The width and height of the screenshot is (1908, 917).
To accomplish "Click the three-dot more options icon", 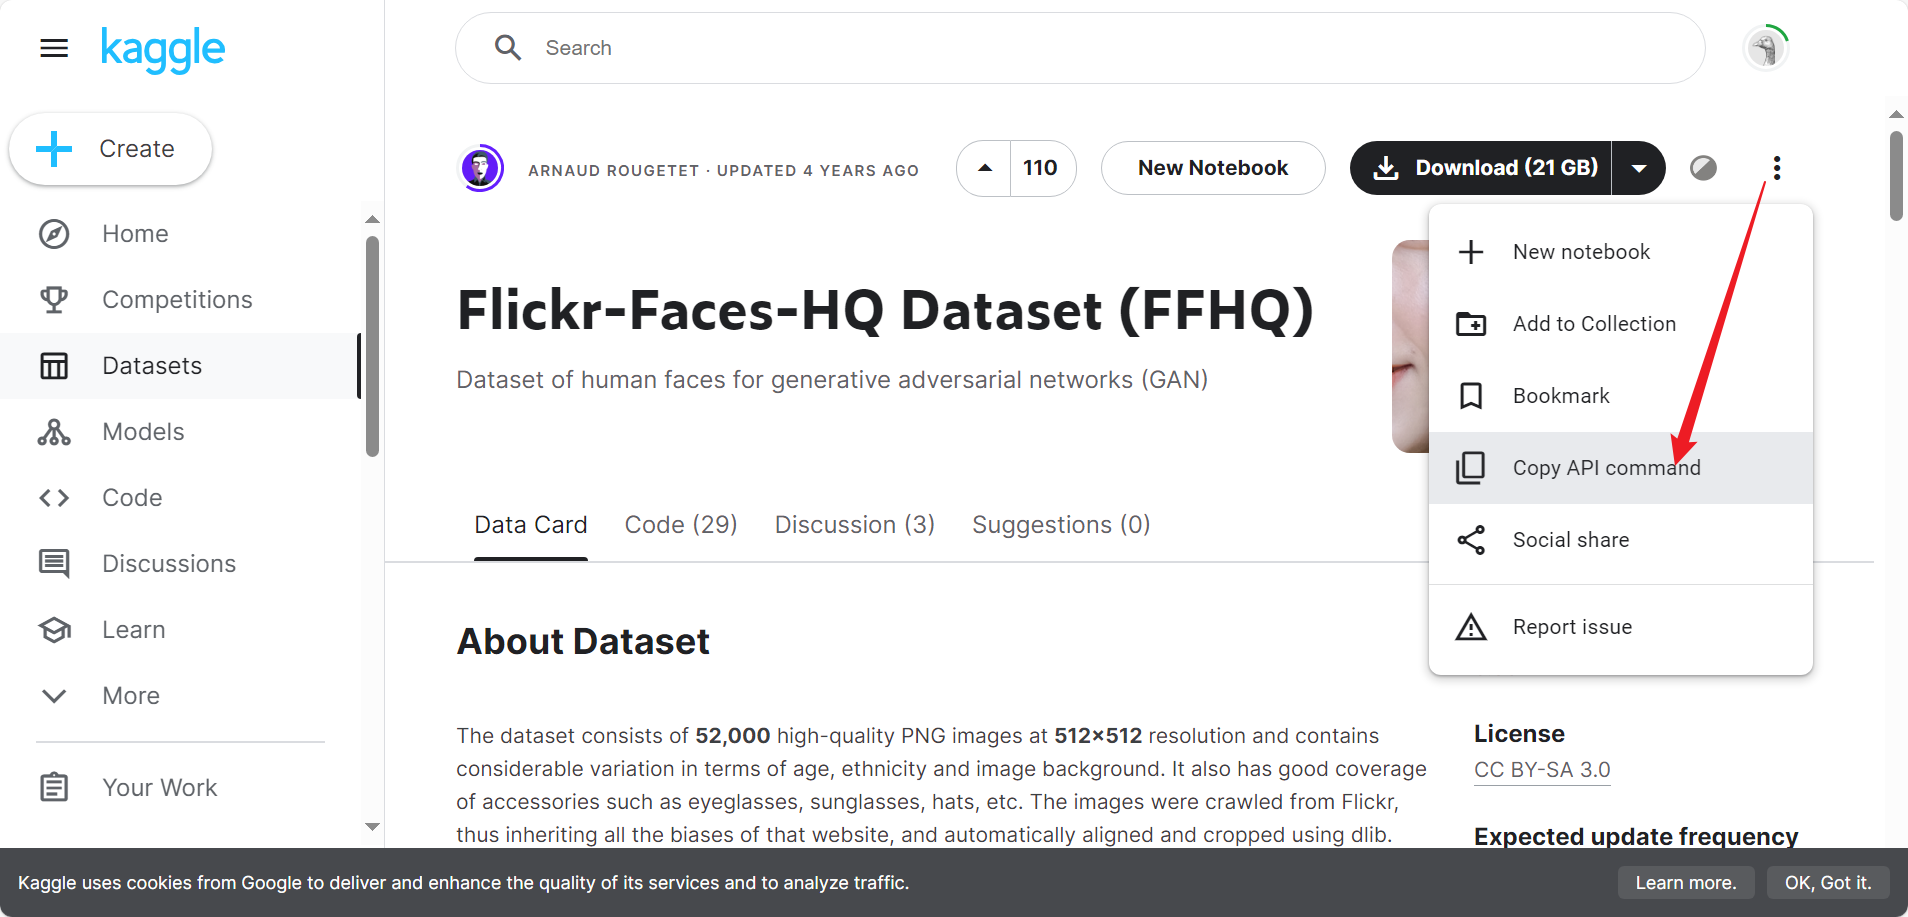I will coord(1776,168).
